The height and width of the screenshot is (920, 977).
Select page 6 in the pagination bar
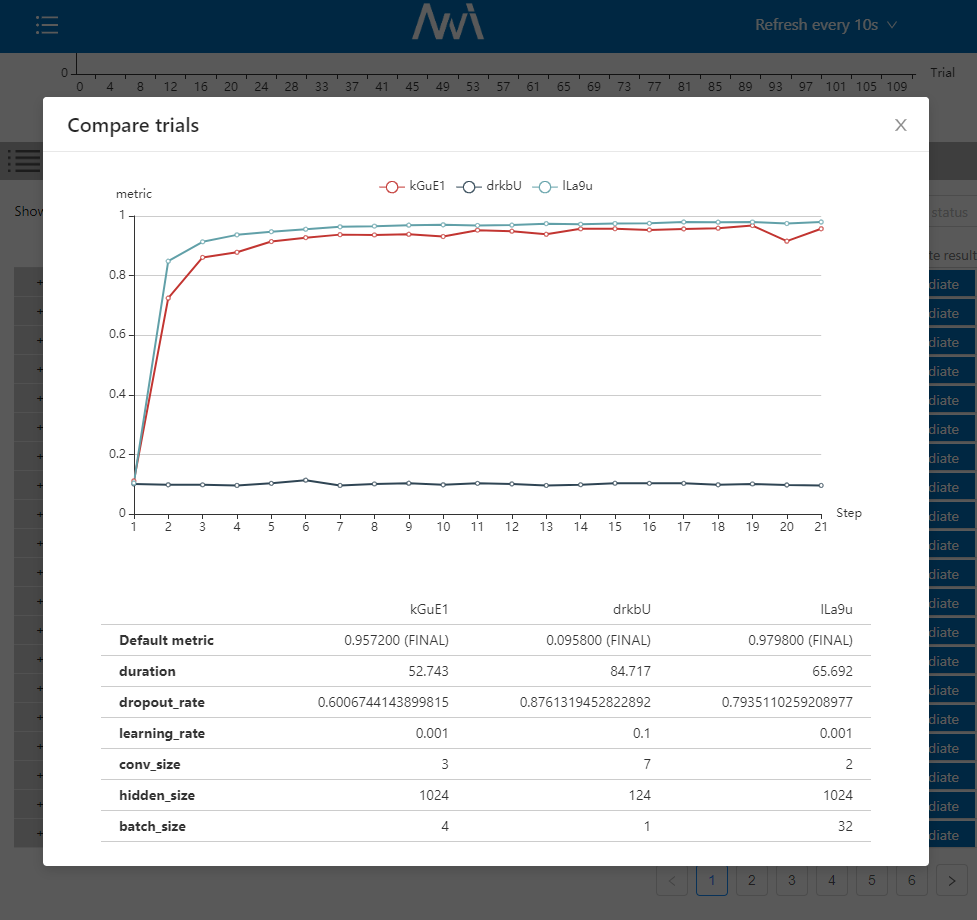pos(911,880)
